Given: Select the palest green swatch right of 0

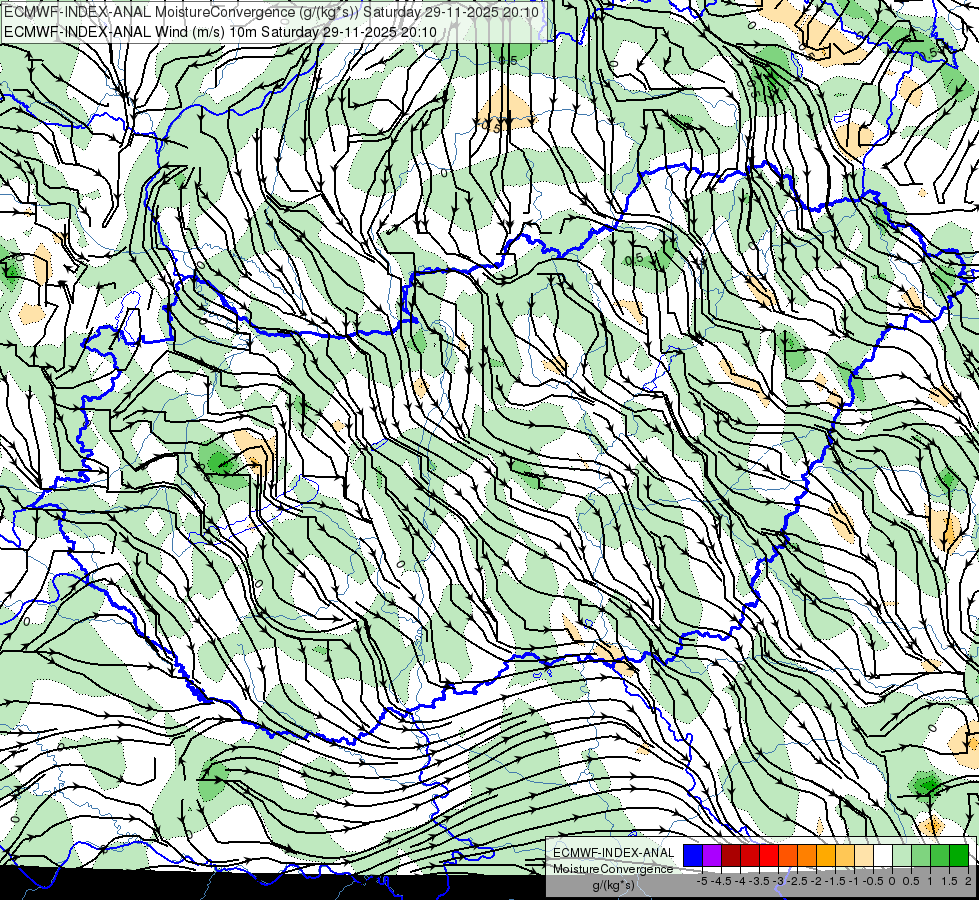Looking at the screenshot, I should click(x=902, y=855).
